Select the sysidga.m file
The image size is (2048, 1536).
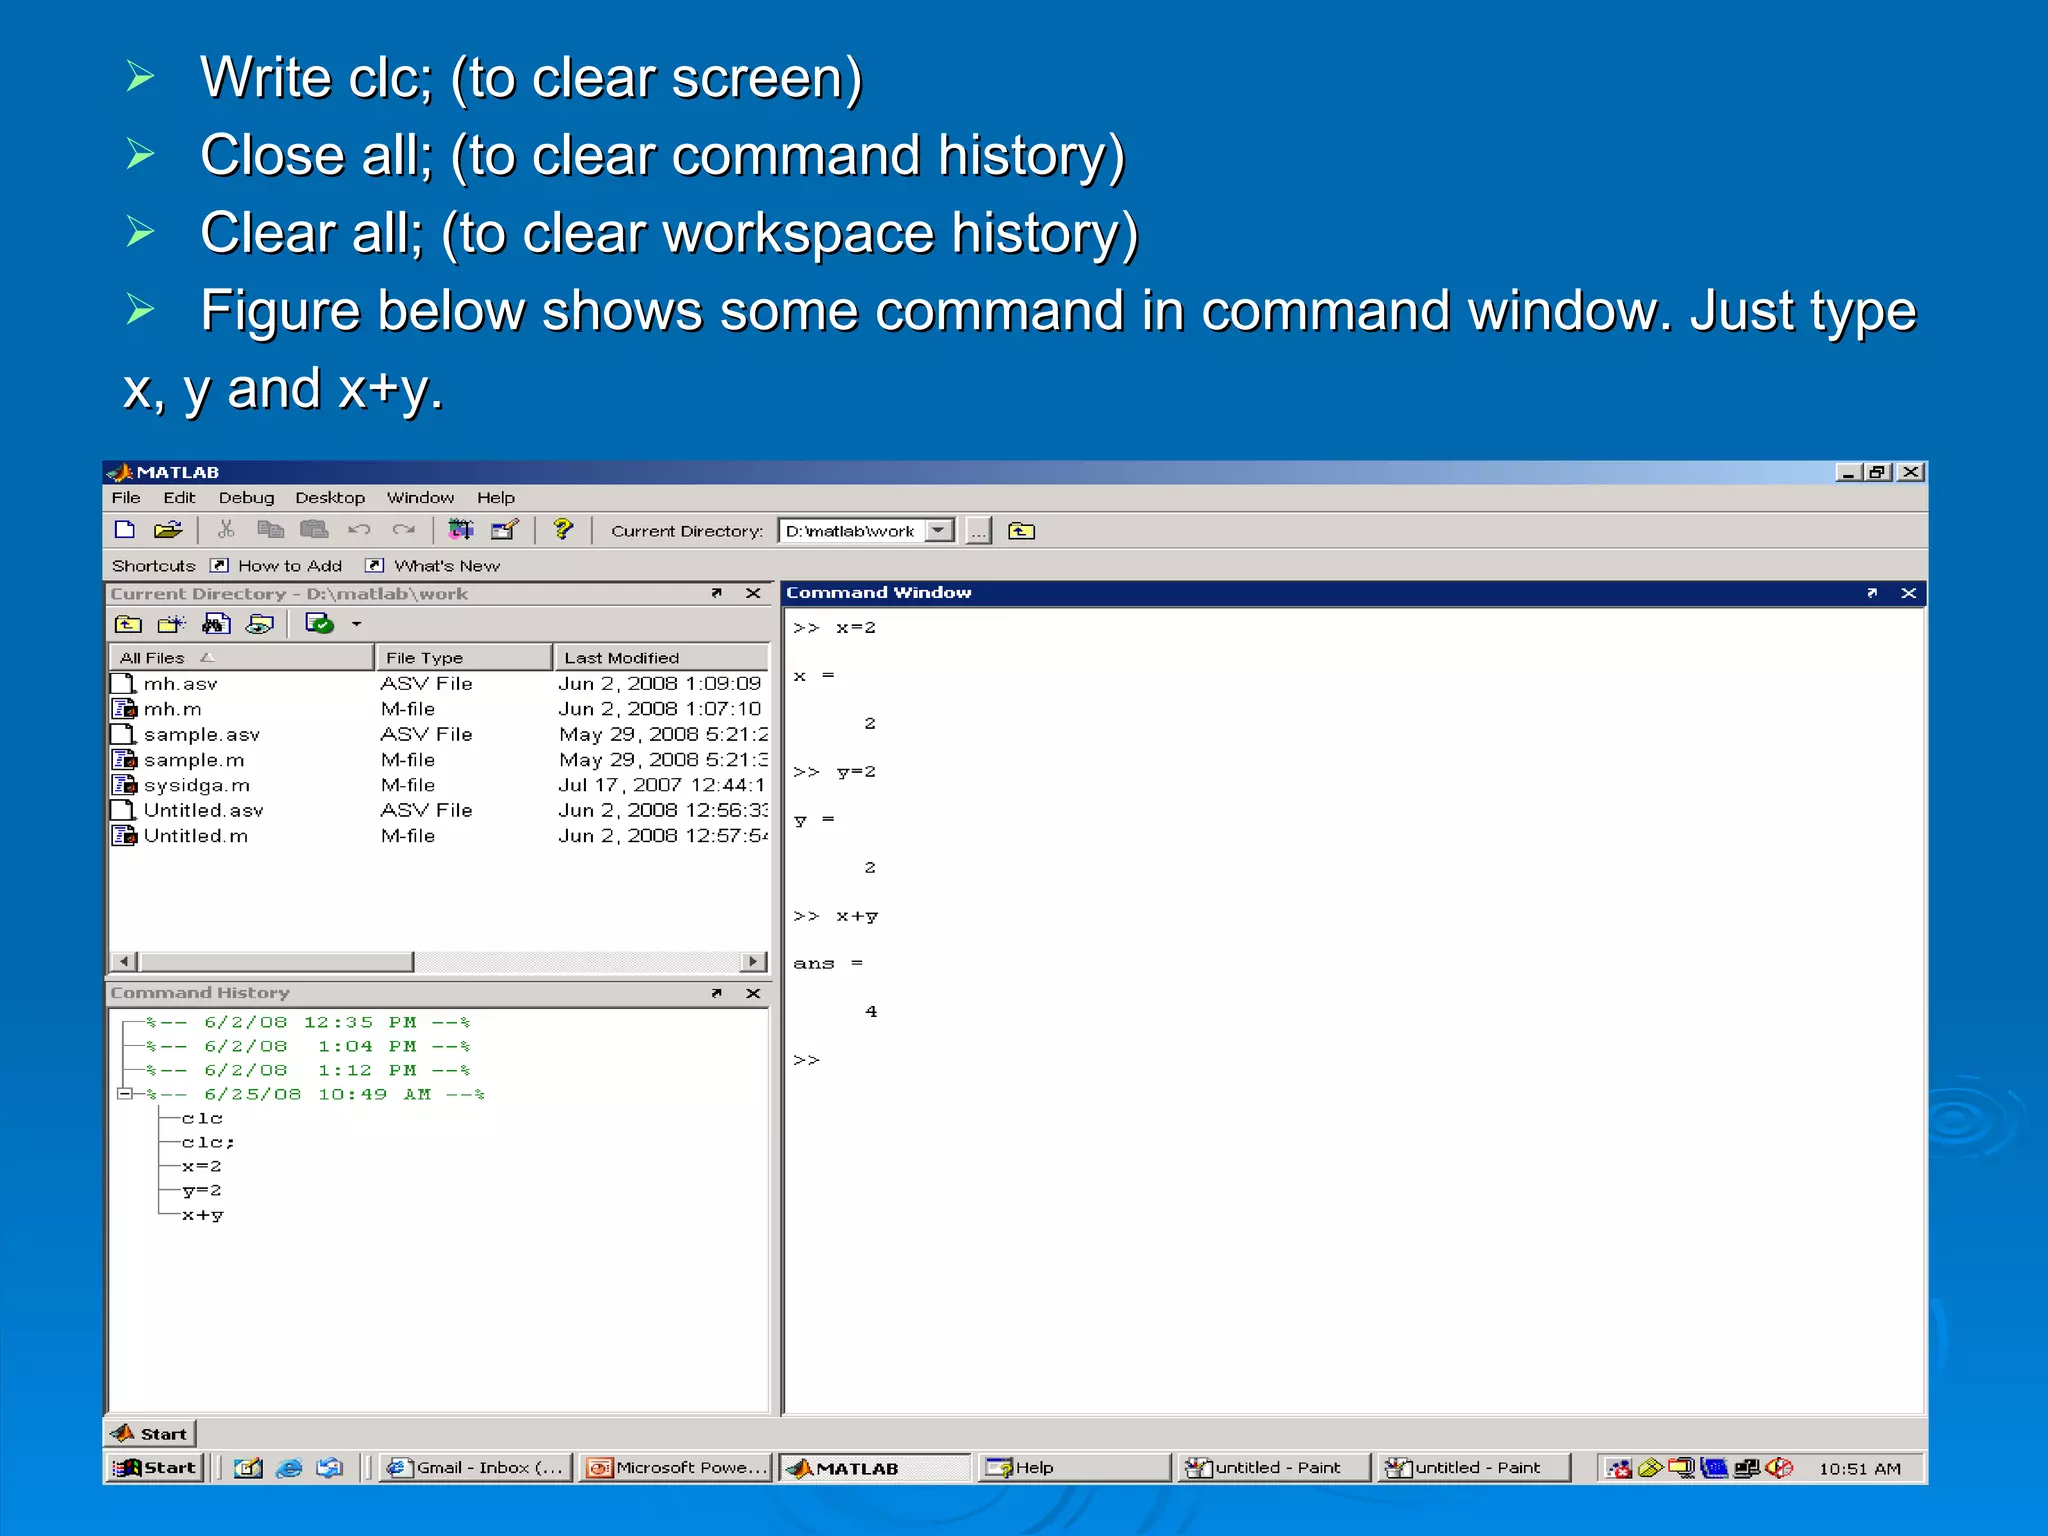(196, 786)
